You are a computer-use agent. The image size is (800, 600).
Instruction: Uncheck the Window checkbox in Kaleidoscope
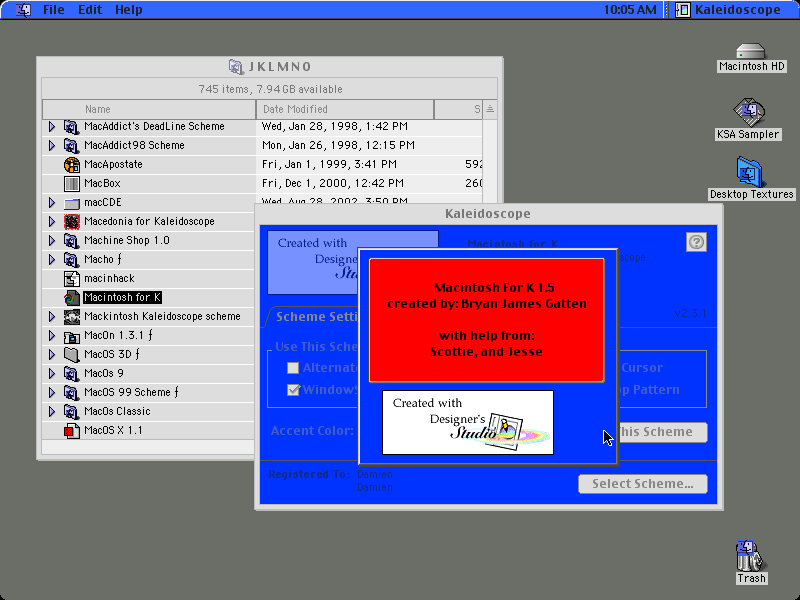coord(293,390)
